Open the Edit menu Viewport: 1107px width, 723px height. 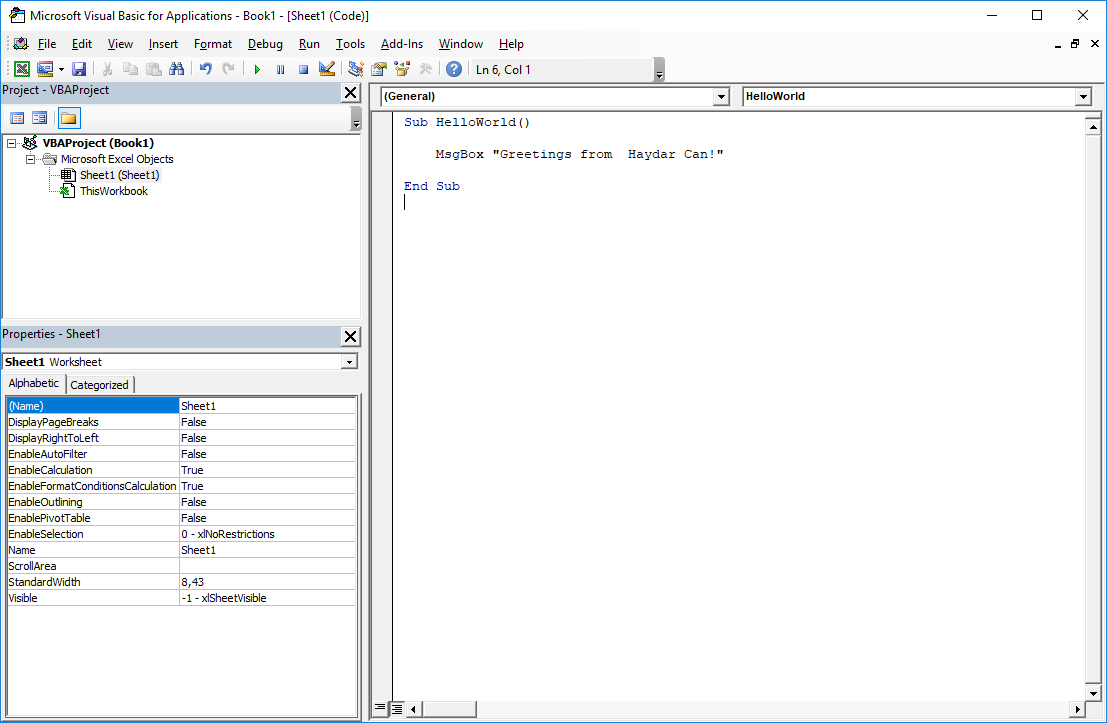(82, 44)
